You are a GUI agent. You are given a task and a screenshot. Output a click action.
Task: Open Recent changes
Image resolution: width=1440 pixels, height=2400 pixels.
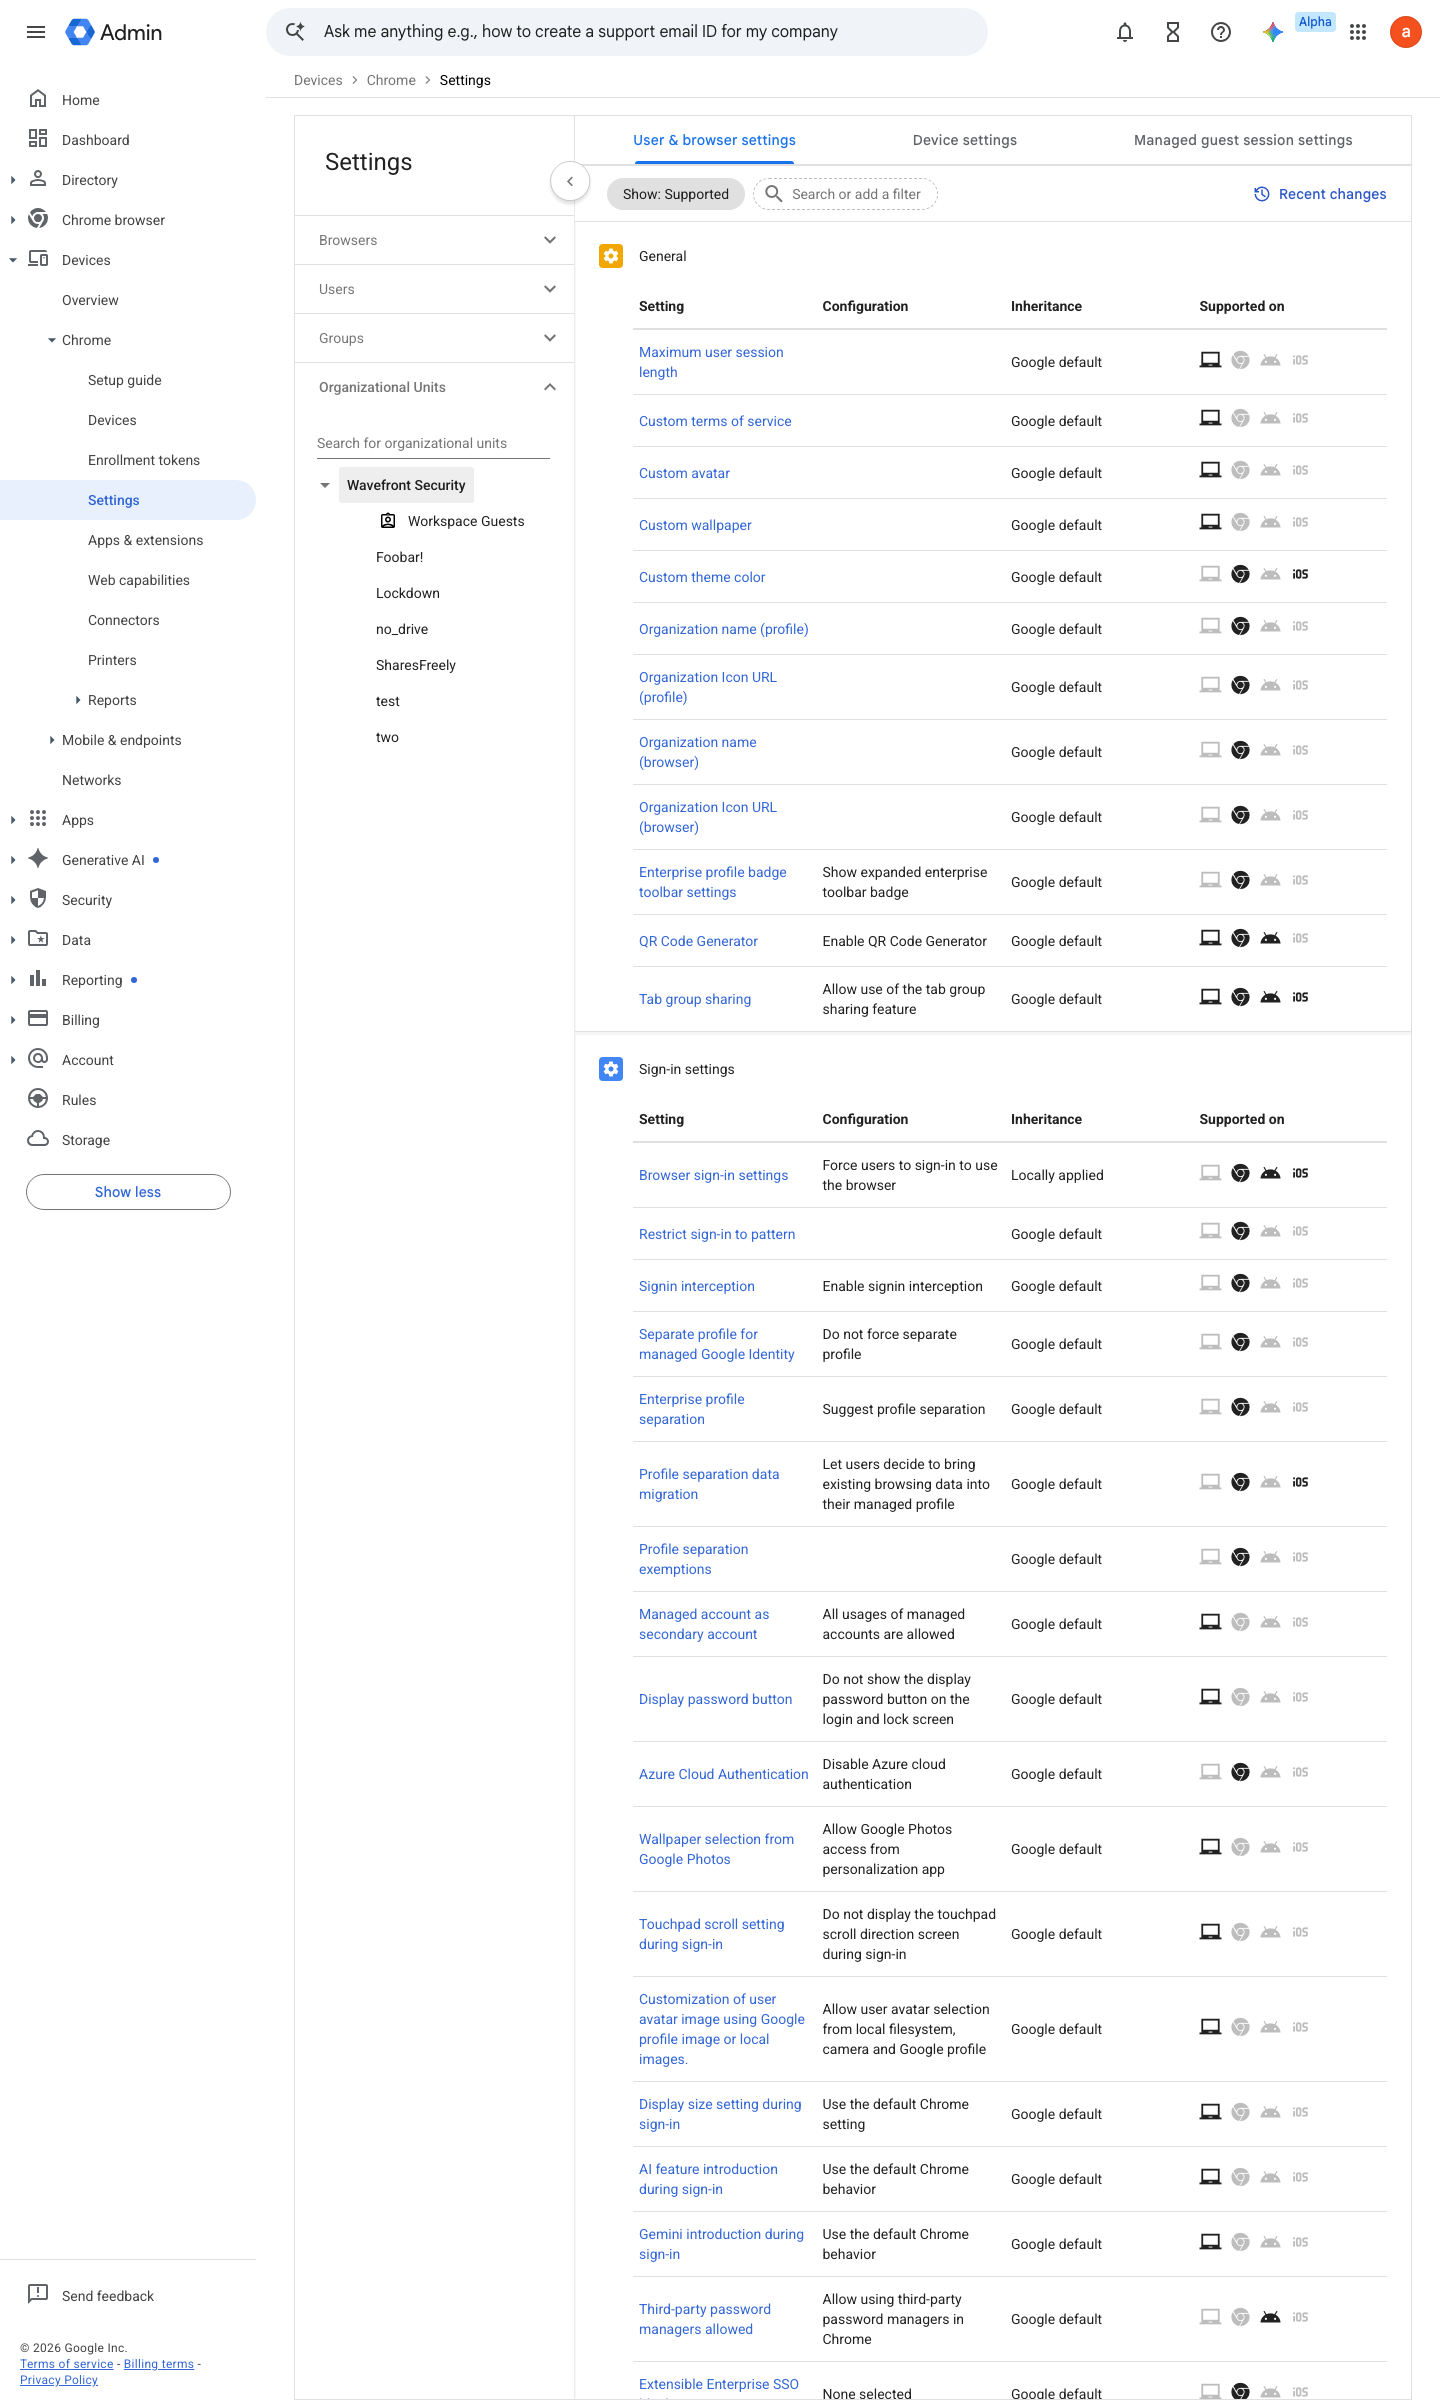click(x=1320, y=194)
